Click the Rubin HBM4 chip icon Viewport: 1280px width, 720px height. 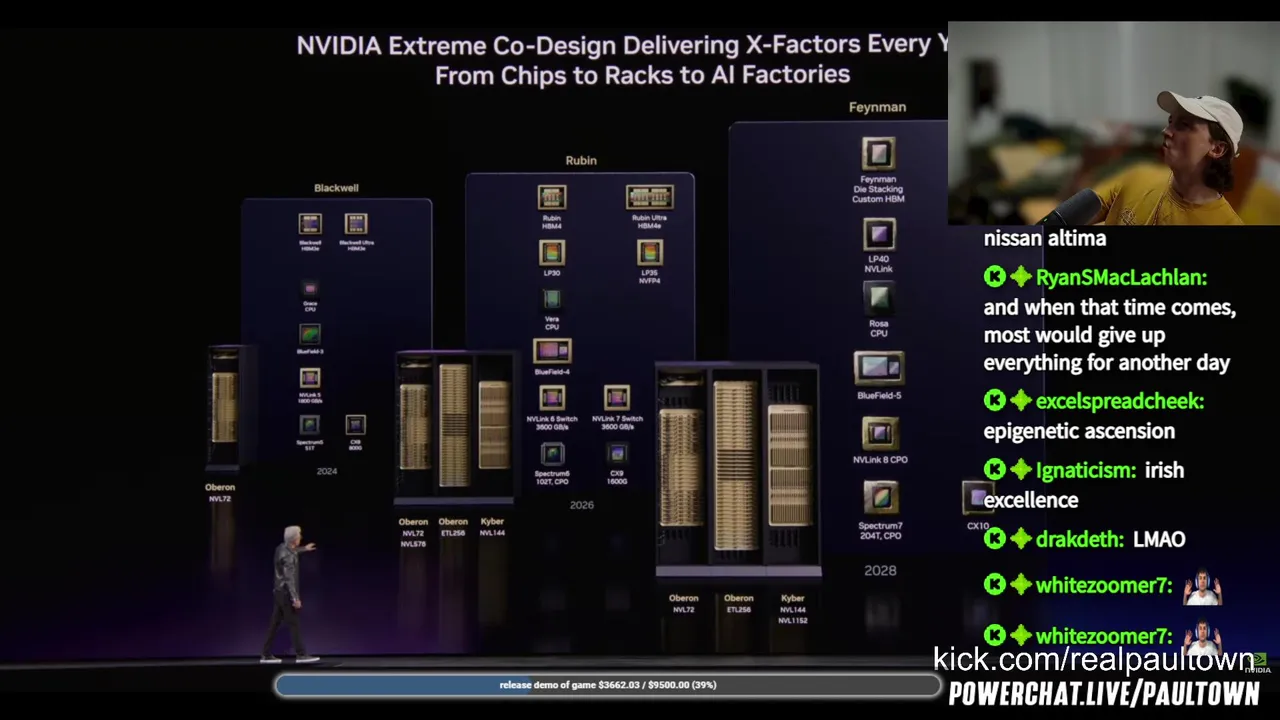(552, 198)
